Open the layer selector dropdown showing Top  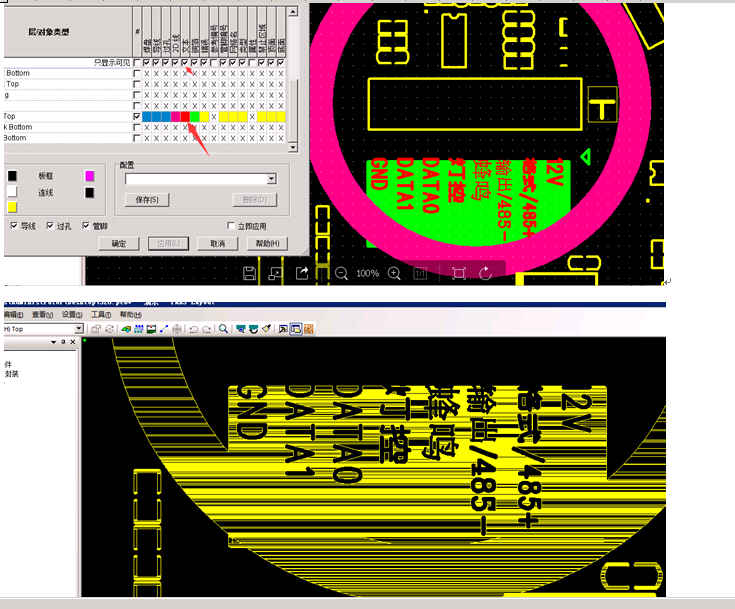click(x=79, y=329)
